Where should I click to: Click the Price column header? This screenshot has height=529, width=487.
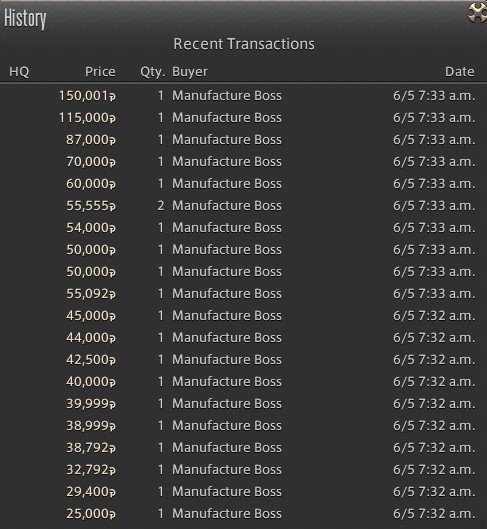pyautogui.click(x=100, y=72)
